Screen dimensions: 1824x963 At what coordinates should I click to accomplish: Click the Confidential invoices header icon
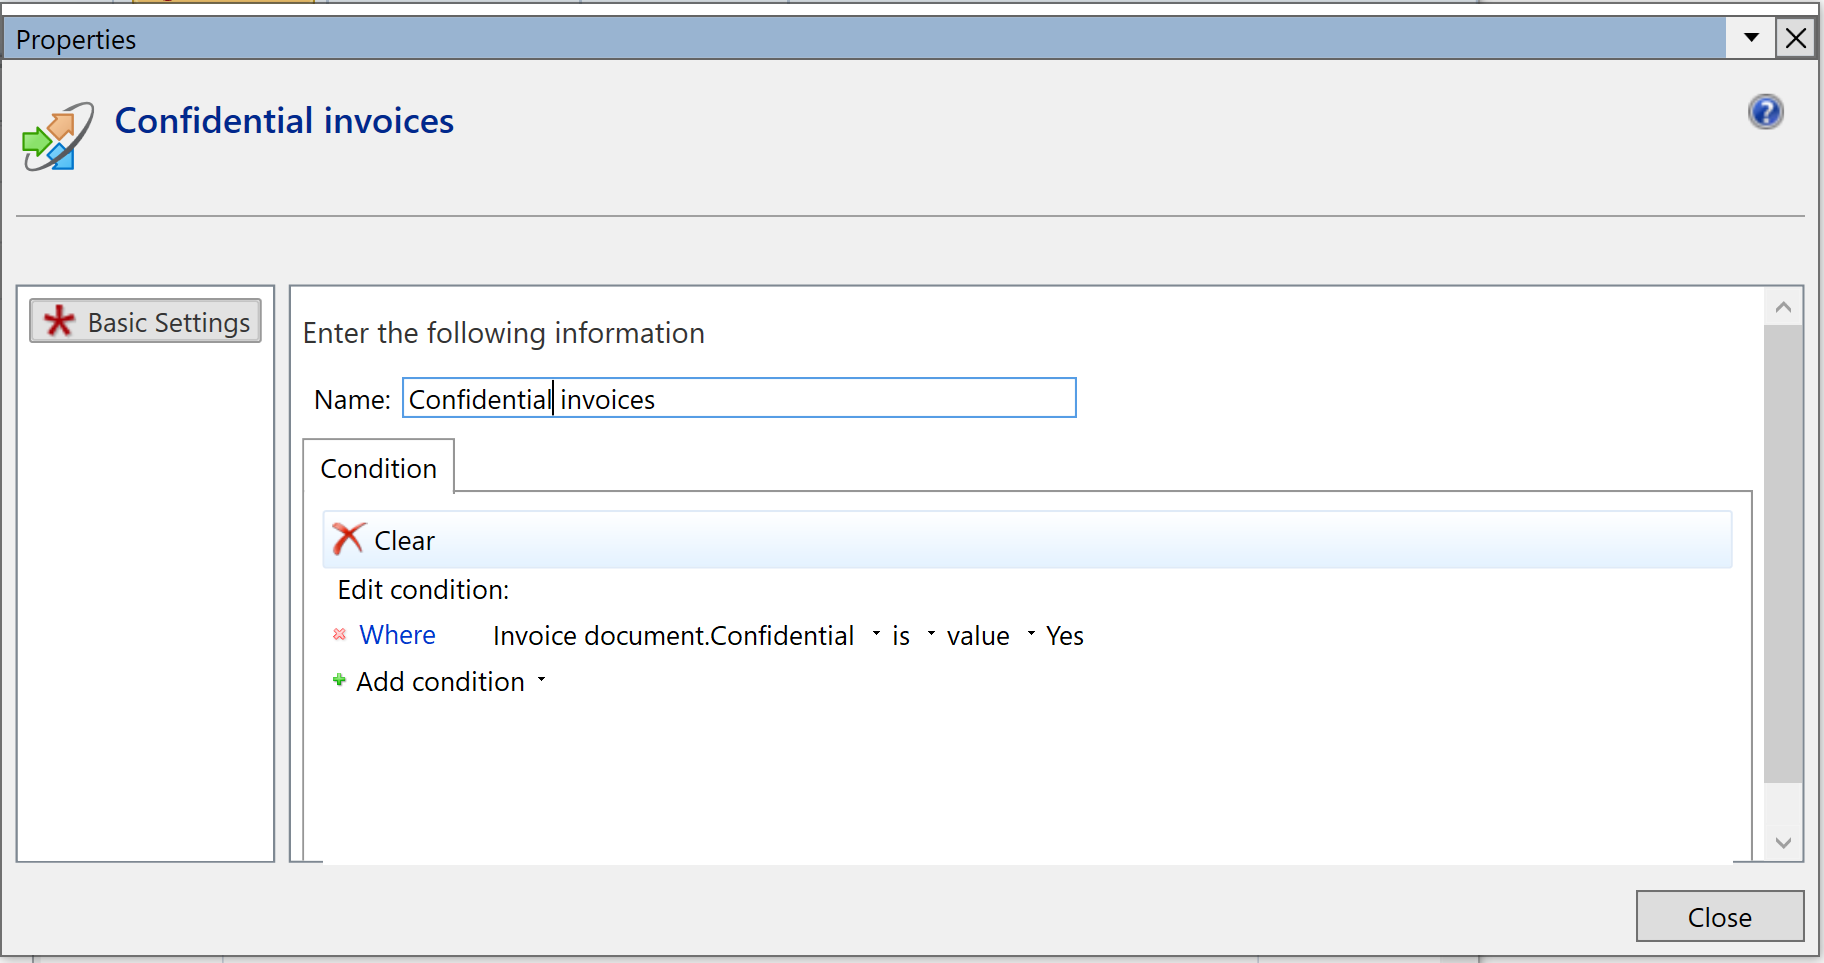pos(58,136)
